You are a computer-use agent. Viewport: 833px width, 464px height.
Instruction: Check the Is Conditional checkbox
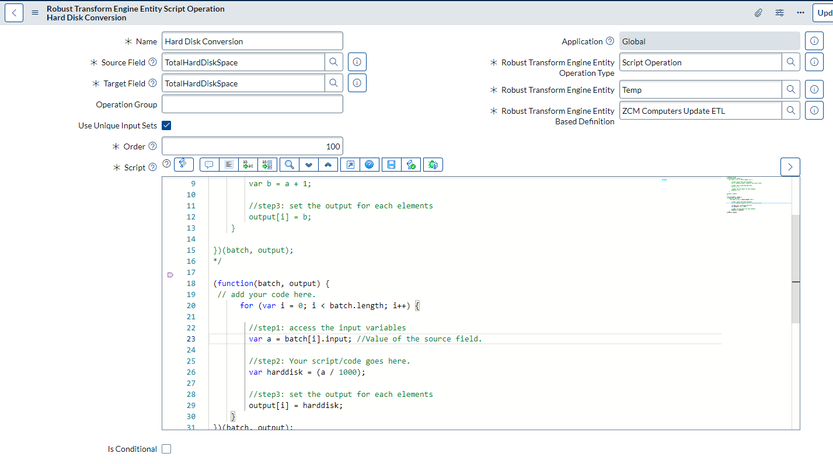point(166,449)
